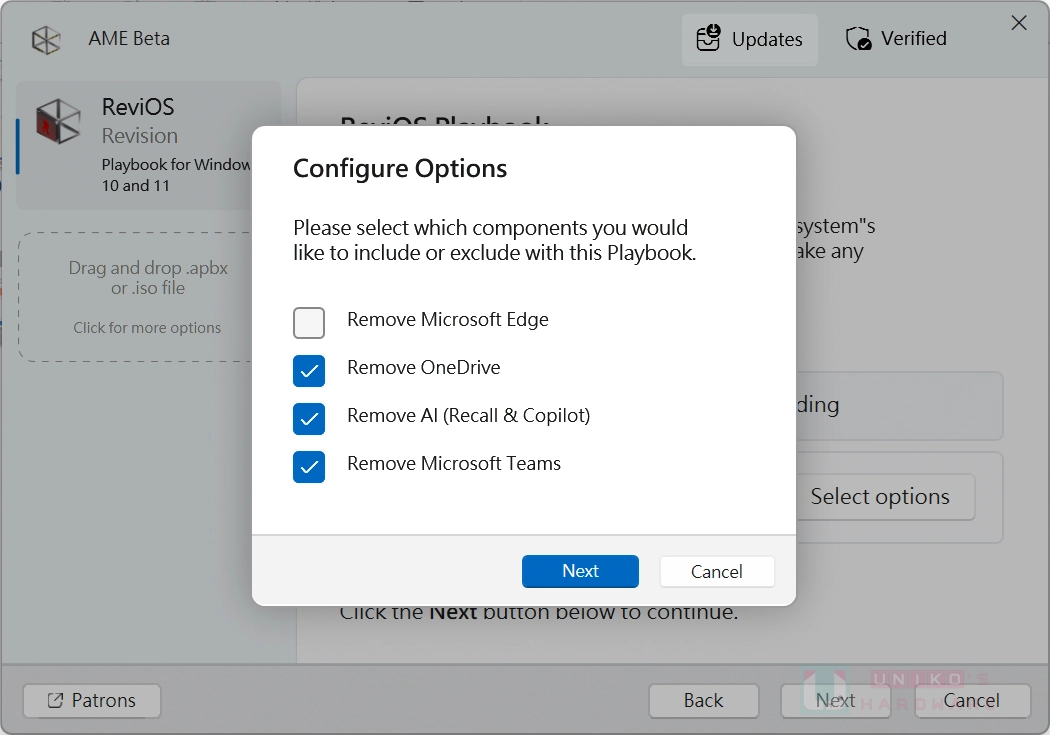1050x735 pixels.
Task: Open the Updates panel
Action: pyautogui.click(x=749, y=39)
